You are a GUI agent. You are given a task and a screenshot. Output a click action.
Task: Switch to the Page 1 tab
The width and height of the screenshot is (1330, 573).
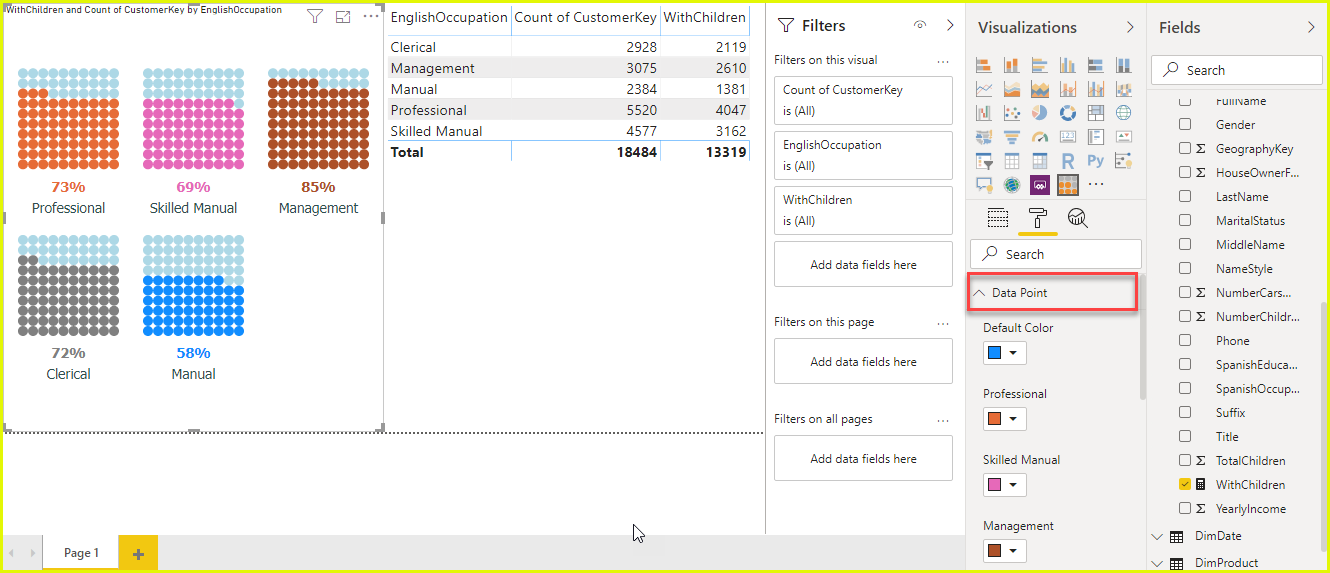click(x=81, y=553)
